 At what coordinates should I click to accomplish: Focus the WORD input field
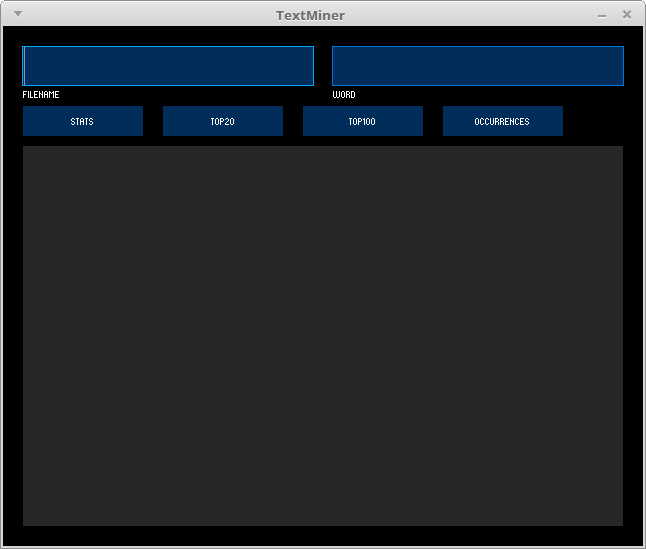coord(478,66)
